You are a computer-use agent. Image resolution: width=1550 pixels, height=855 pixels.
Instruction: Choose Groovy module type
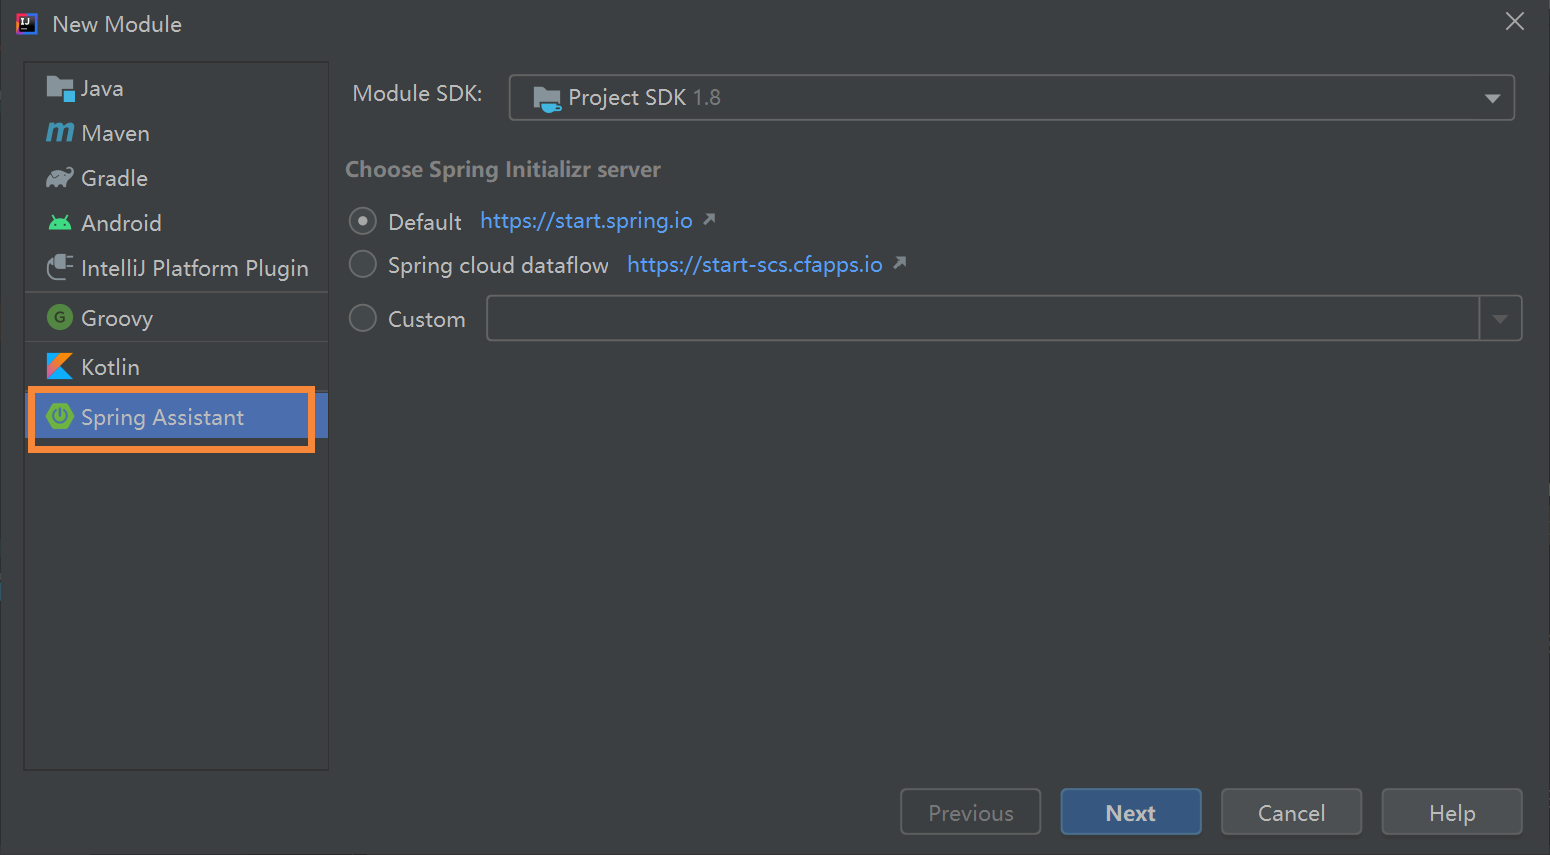(x=176, y=318)
